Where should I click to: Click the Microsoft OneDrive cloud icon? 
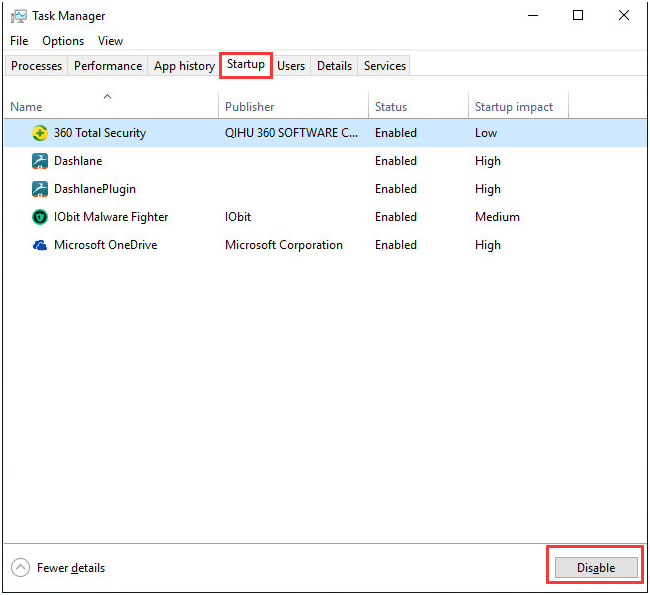pos(40,245)
